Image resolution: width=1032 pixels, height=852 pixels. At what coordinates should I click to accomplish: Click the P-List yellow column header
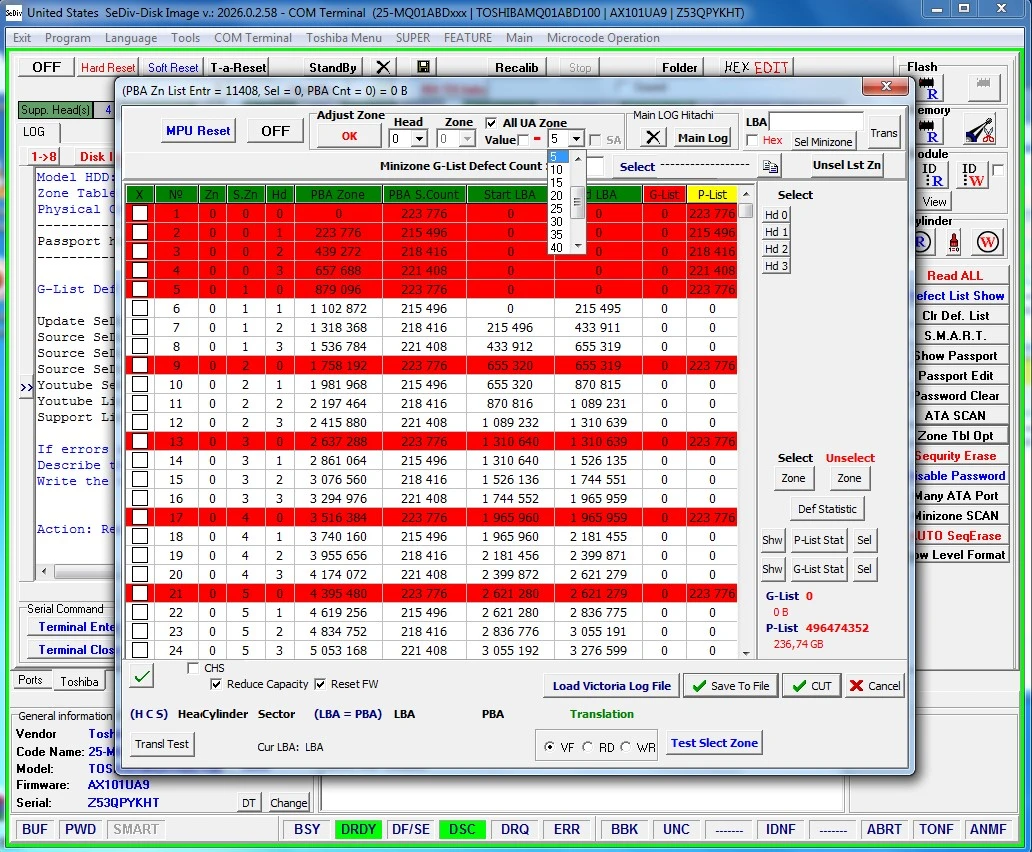[x=712, y=195]
